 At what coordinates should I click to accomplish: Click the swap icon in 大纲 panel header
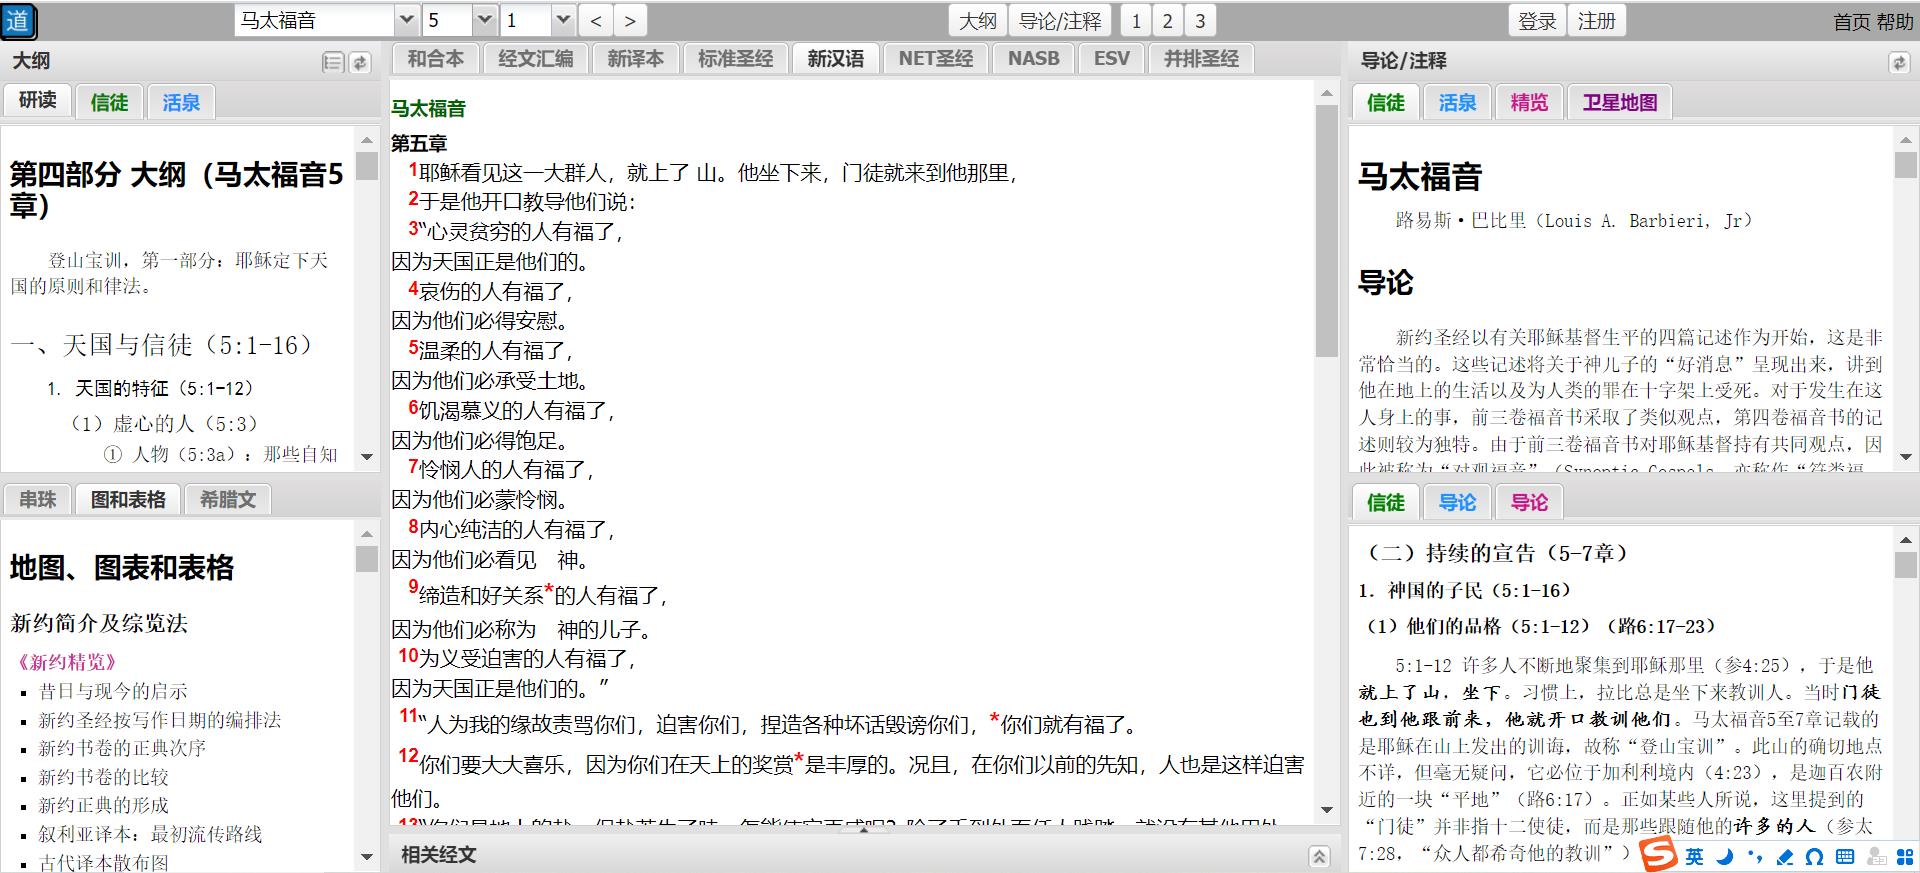(360, 63)
